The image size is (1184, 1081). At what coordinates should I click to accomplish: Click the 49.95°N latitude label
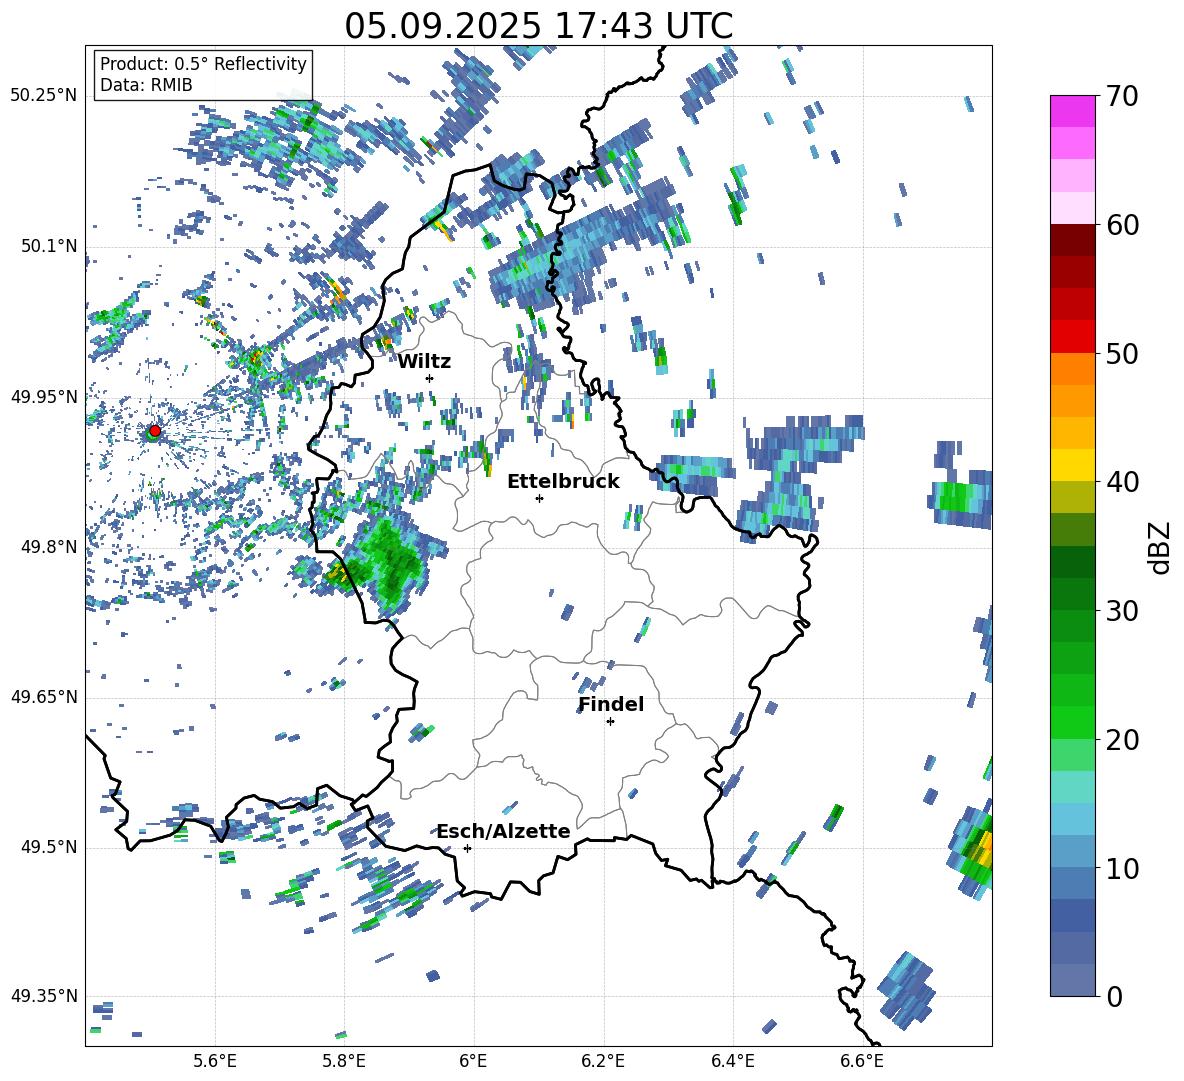[x=44, y=396]
